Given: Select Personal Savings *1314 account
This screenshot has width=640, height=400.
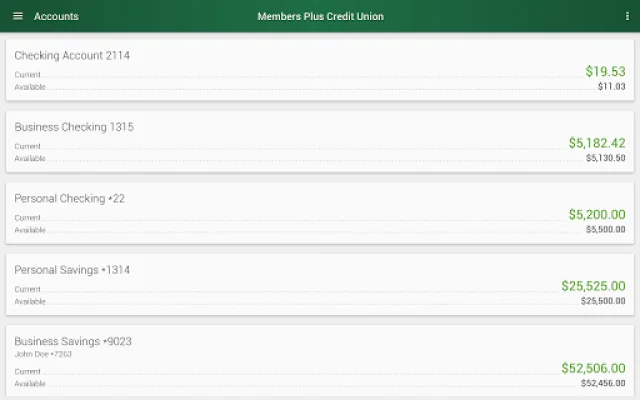Looking at the screenshot, I should tap(72, 270).
